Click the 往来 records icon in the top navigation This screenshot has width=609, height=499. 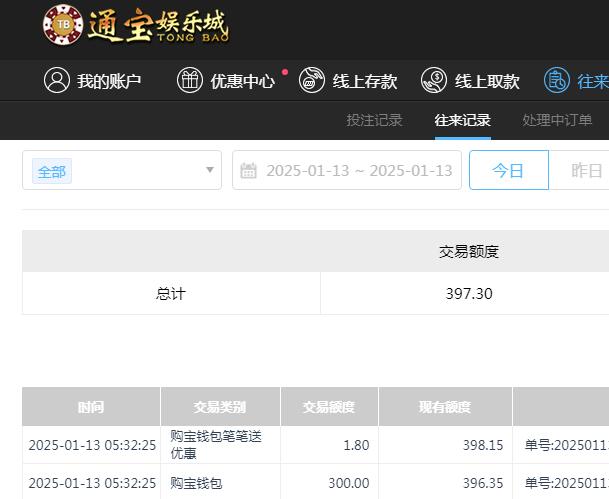557,80
